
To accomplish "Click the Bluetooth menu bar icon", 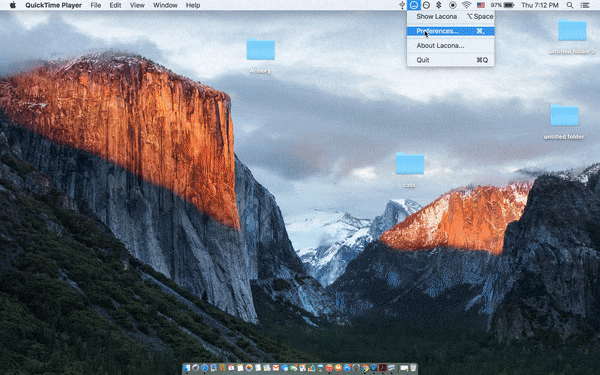I will pyautogui.click(x=439, y=5).
